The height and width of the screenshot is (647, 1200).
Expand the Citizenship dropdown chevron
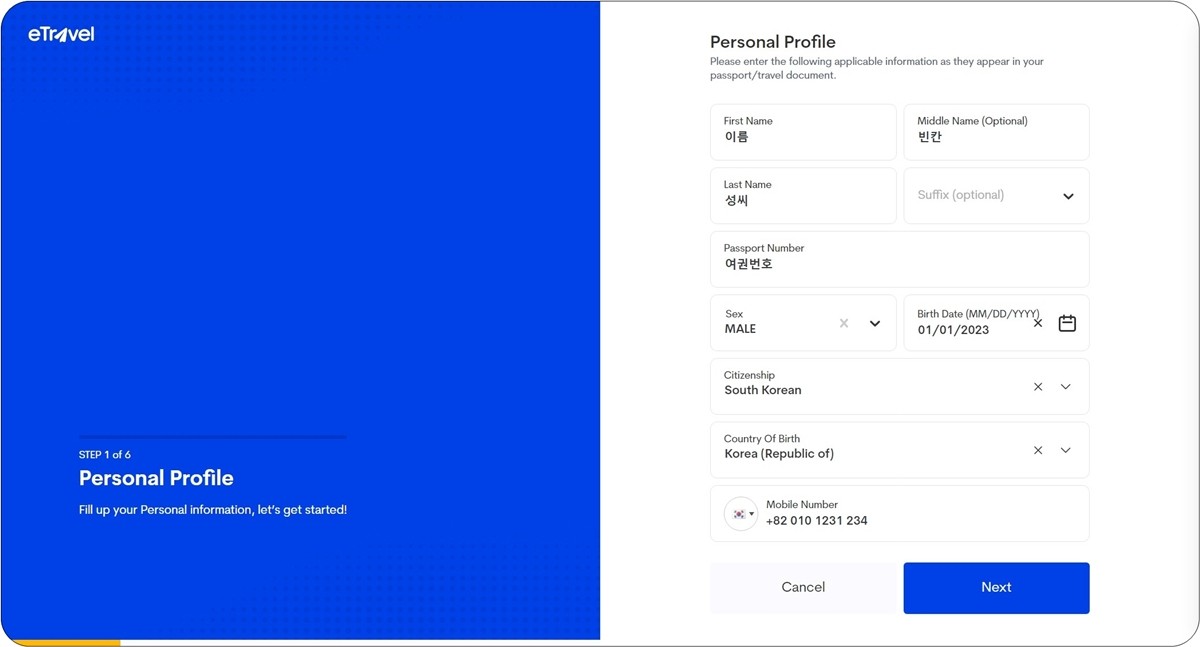tap(1065, 386)
